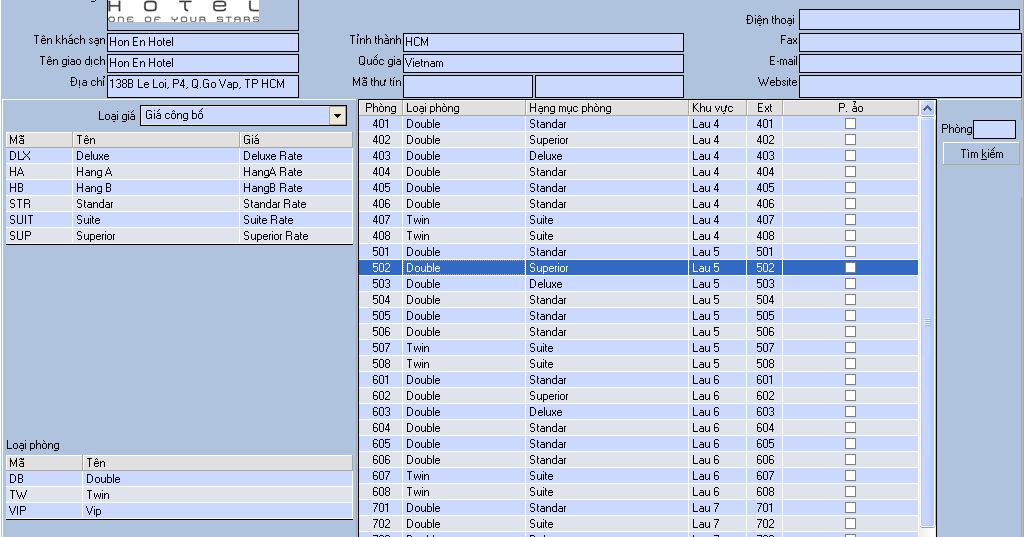This screenshot has height=537, width=1024.
Task: Click the Website input field
Action: point(910,85)
